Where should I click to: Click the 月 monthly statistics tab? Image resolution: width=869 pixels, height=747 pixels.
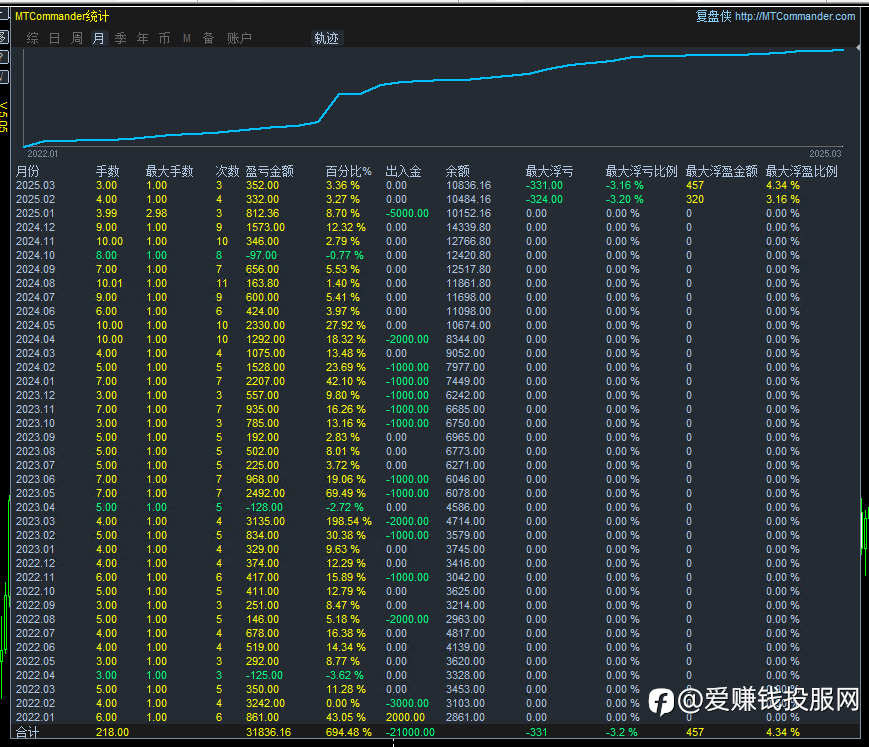[x=98, y=38]
